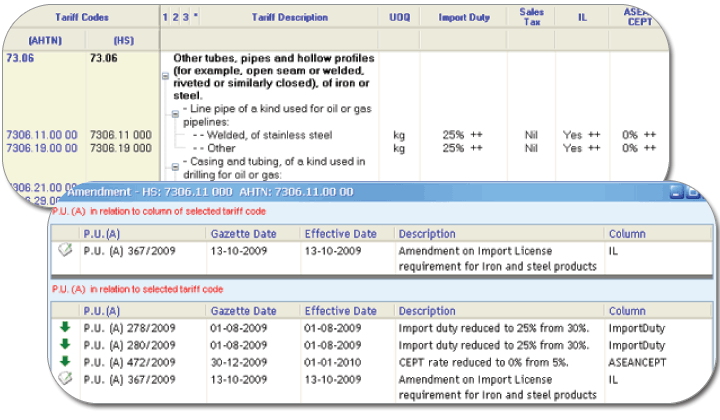This screenshot has height=420, width=720.
Task: Collapse the heading 73.06 description tree node
Action: coord(164,76)
